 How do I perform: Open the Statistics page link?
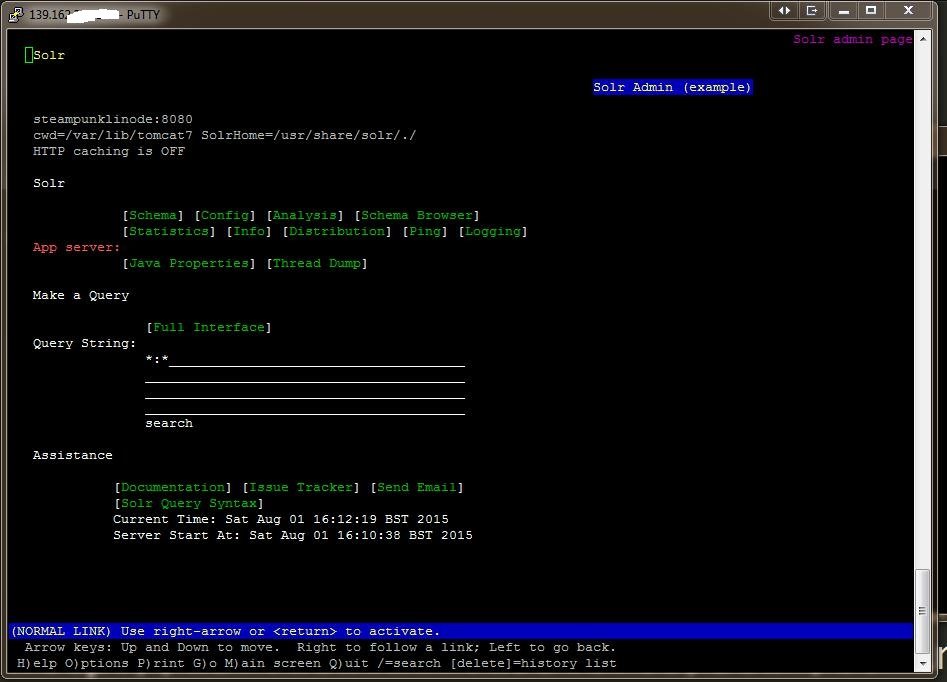pyautogui.click(x=169, y=231)
